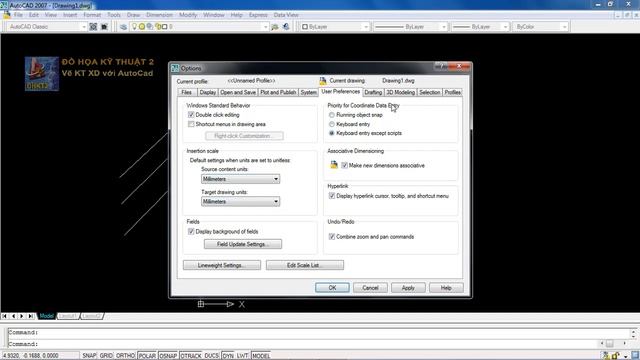Click the bottom Command: input line
Screen dimensions: 640x360
tap(304, 344)
